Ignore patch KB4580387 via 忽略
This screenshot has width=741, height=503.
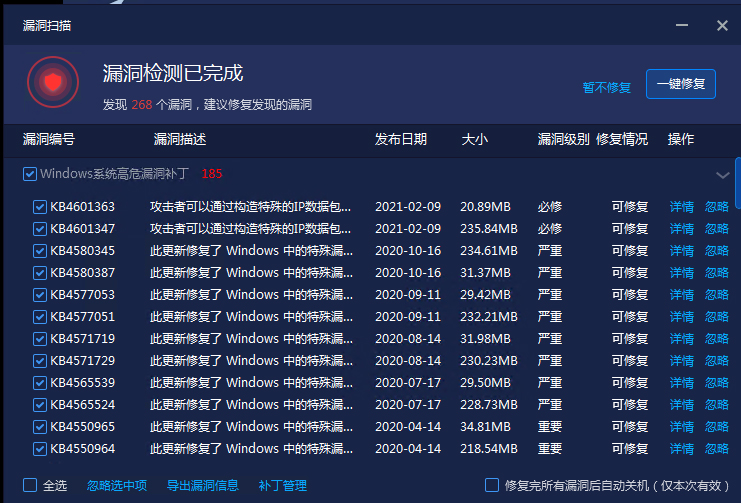(x=717, y=273)
